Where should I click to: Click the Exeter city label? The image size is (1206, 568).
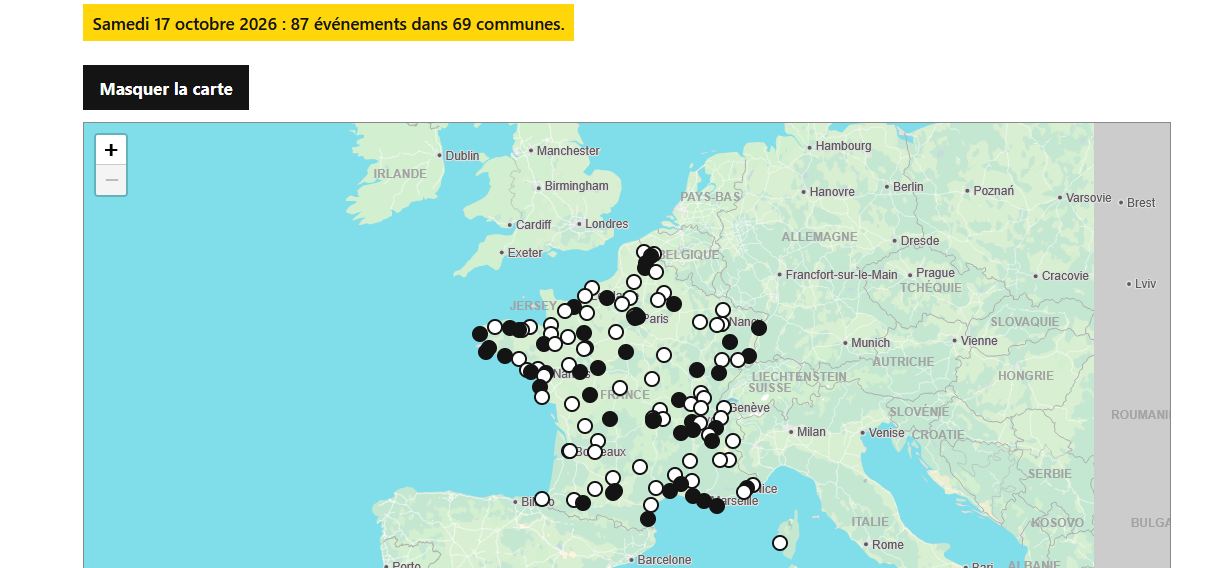click(x=525, y=253)
